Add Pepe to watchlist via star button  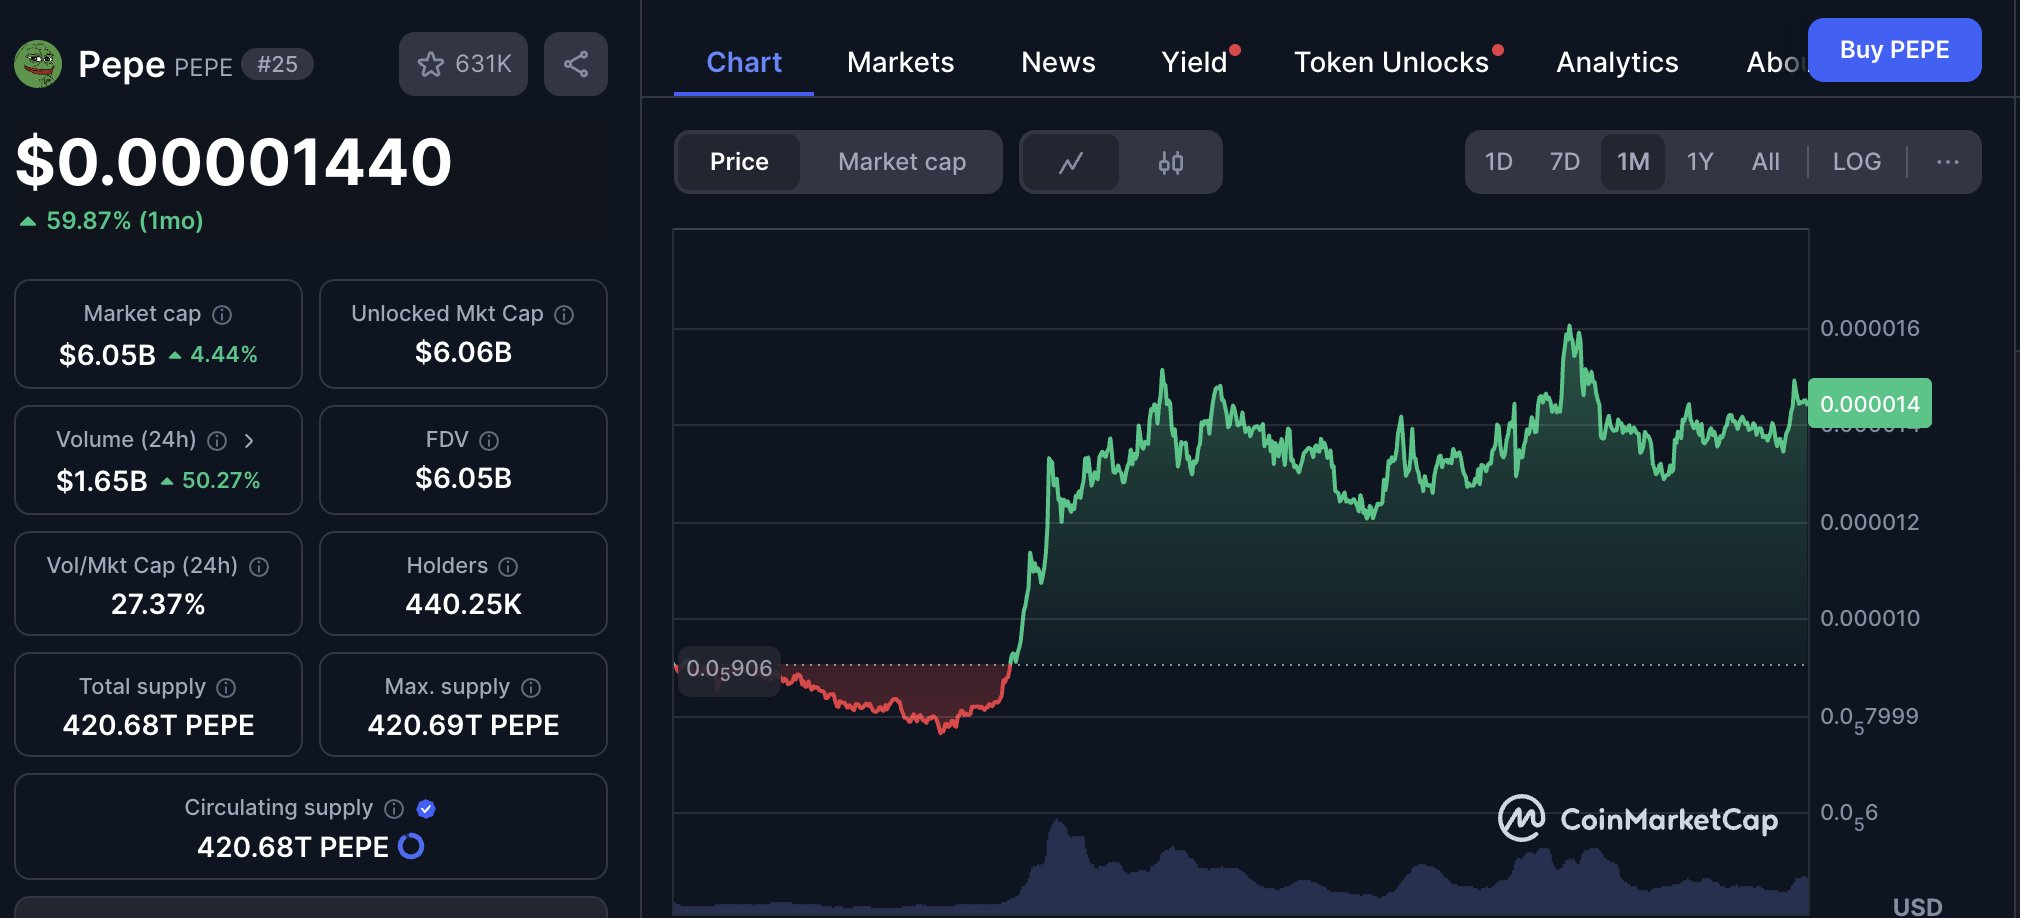point(463,64)
